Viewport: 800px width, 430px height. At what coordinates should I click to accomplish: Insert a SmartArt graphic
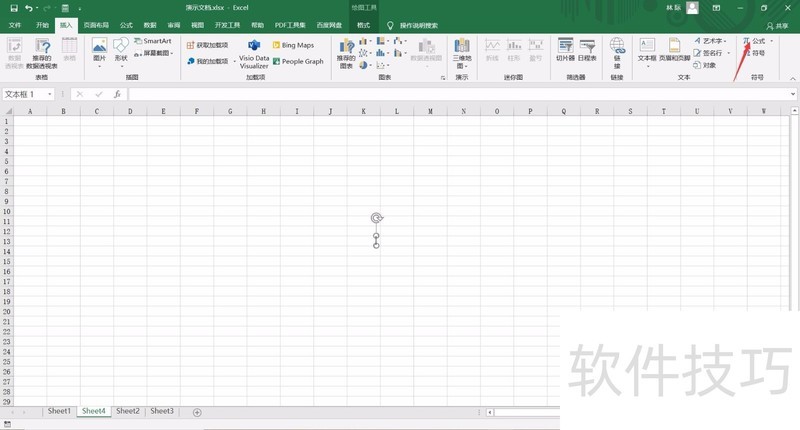153,41
